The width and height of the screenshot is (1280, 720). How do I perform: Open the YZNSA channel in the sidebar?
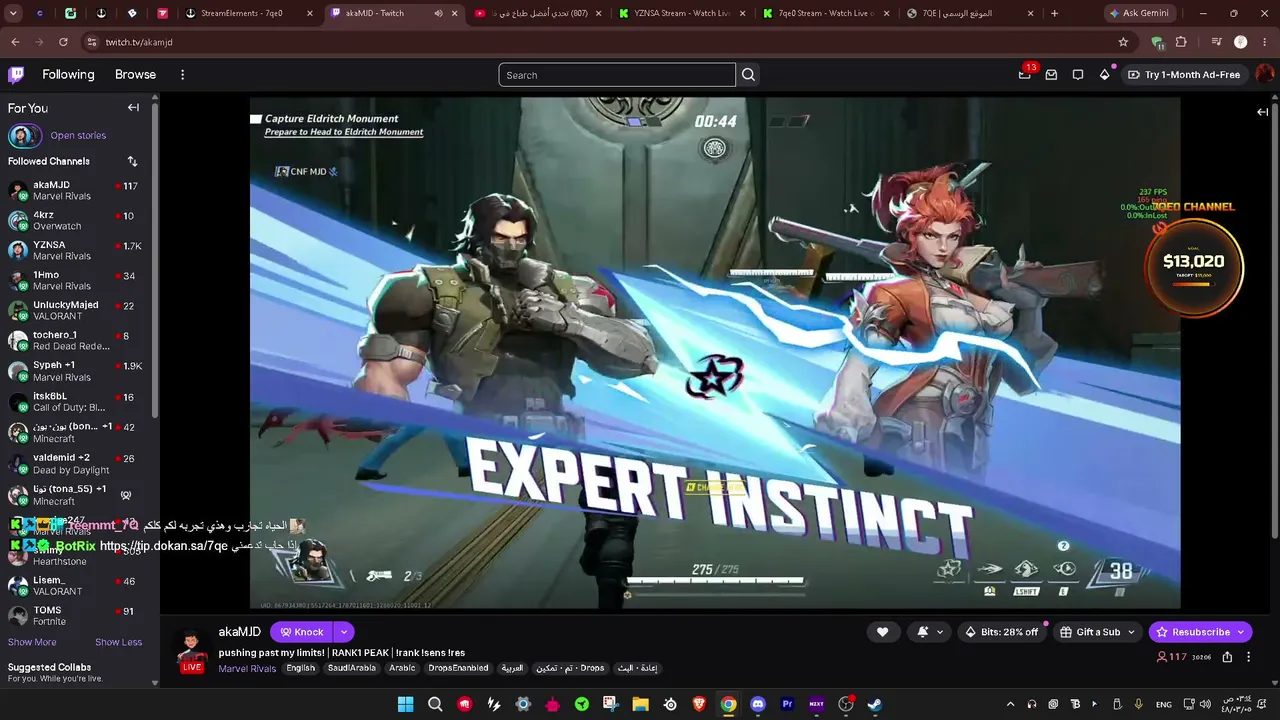[x=77, y=250]
